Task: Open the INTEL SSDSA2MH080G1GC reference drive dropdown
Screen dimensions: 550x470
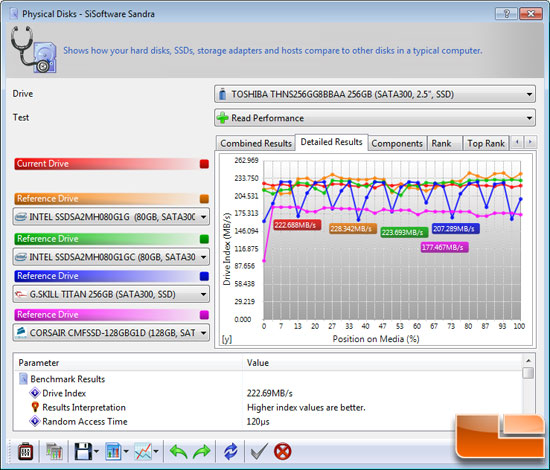Action: coord(111,257)
